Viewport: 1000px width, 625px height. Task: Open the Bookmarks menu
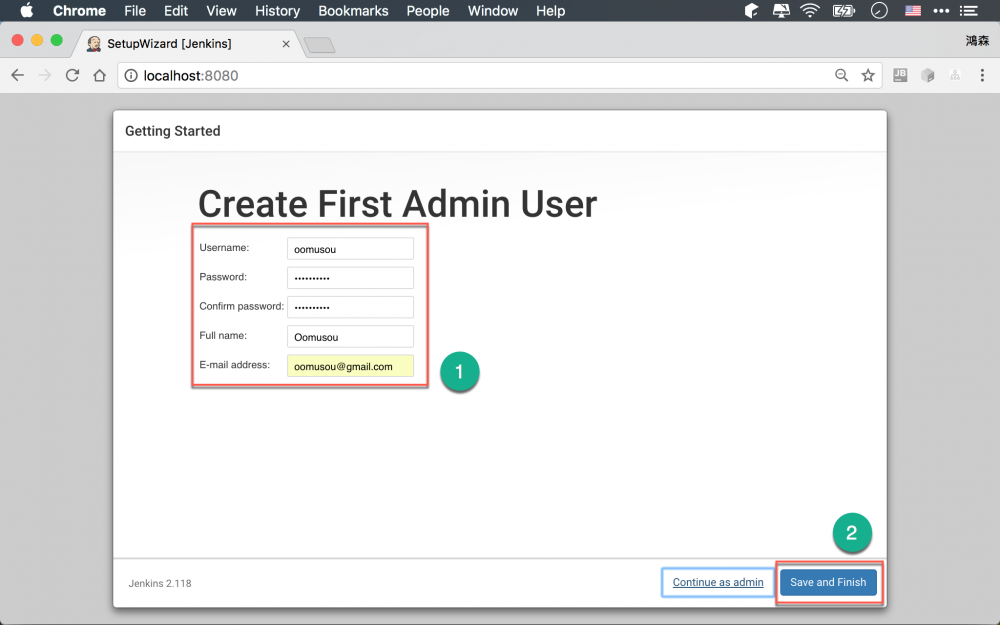point(353,11)
